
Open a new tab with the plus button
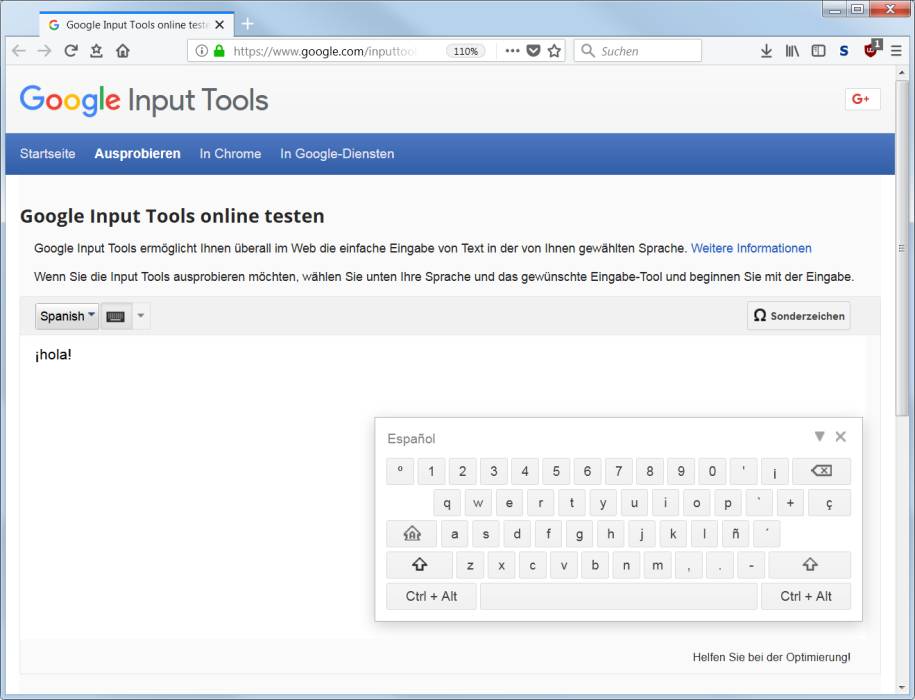click(x=247, y=23)
